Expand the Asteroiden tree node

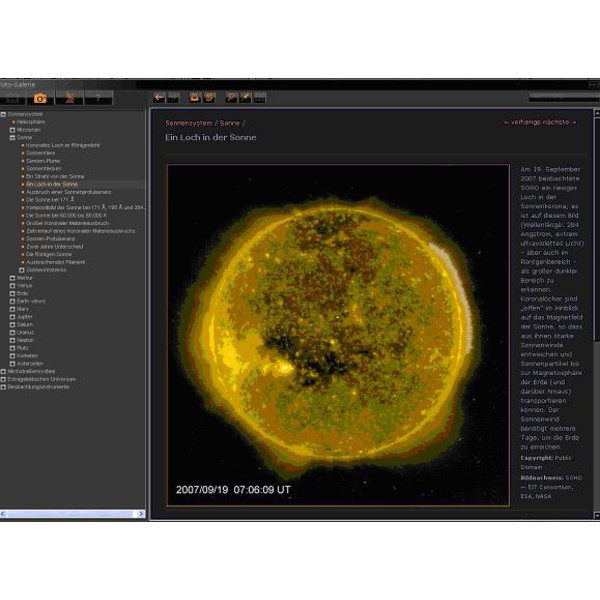click(12, 364)
